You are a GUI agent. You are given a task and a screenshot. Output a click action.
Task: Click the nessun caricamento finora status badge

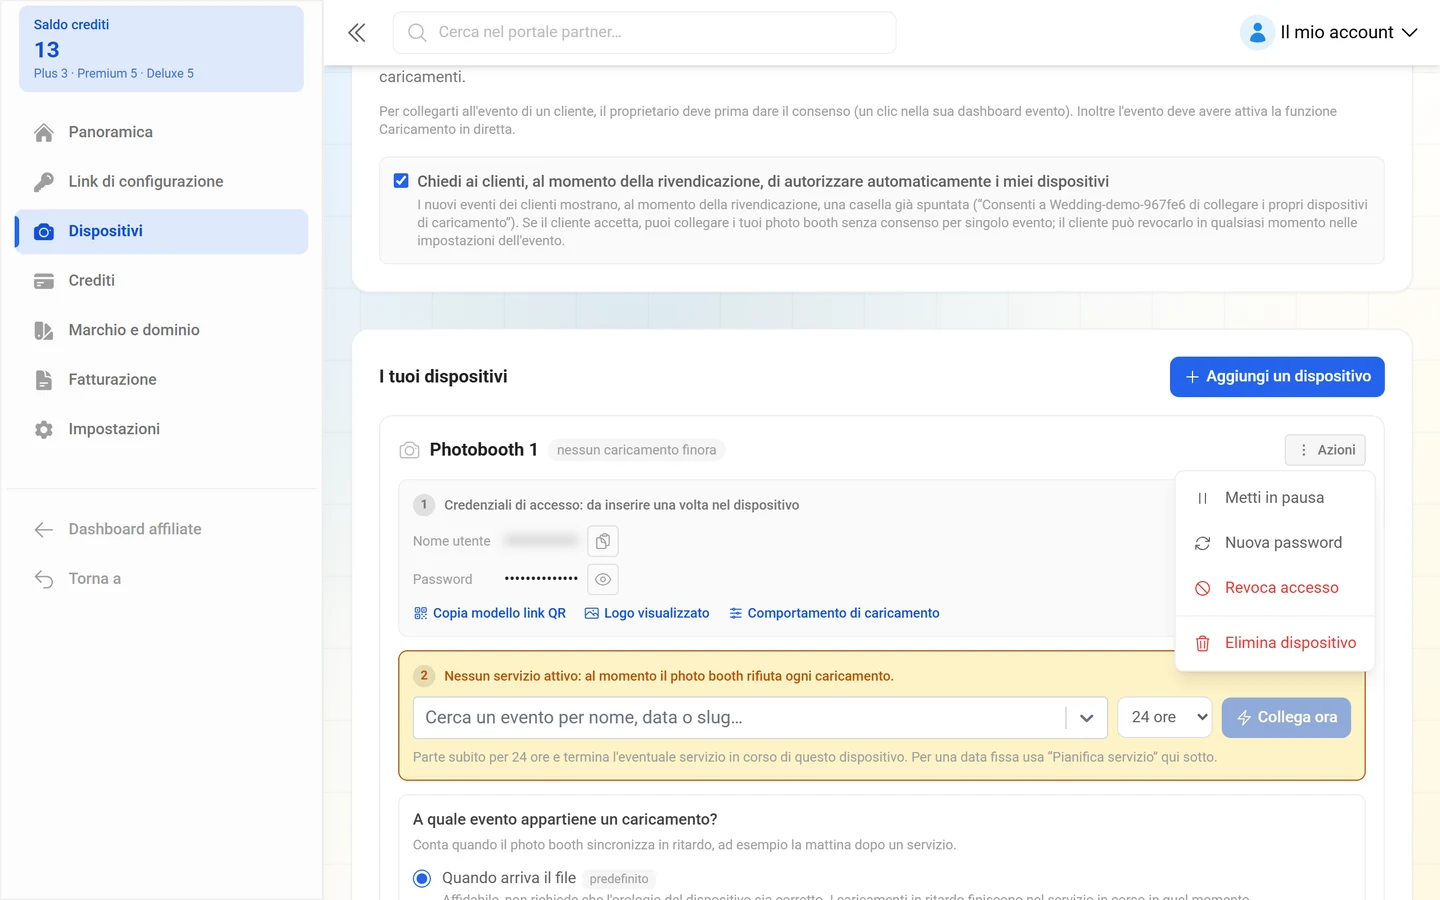point(637,450)
